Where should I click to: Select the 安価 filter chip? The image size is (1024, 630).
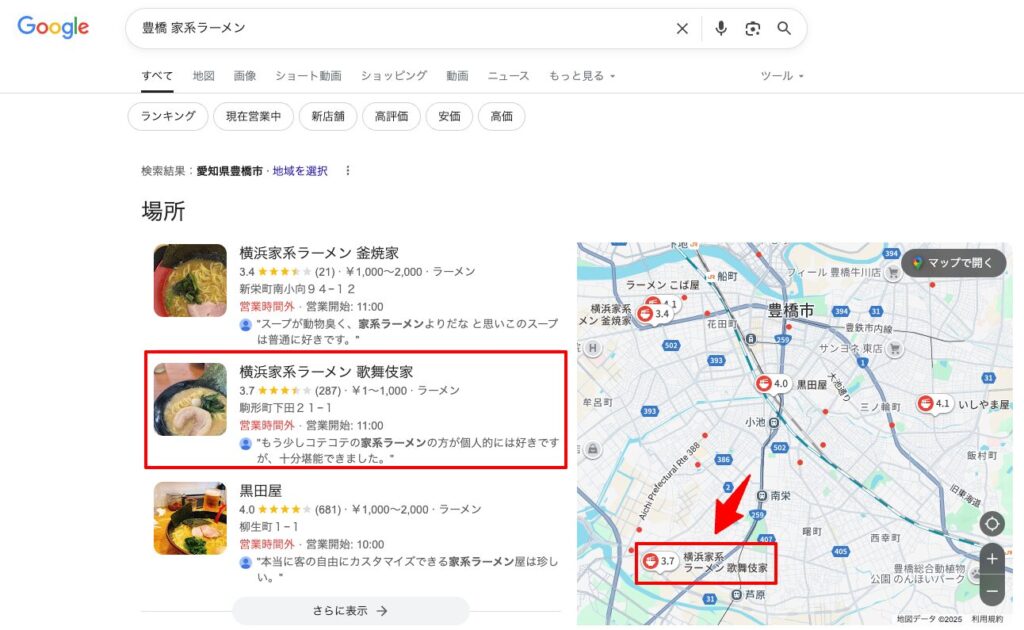(449, 116)
